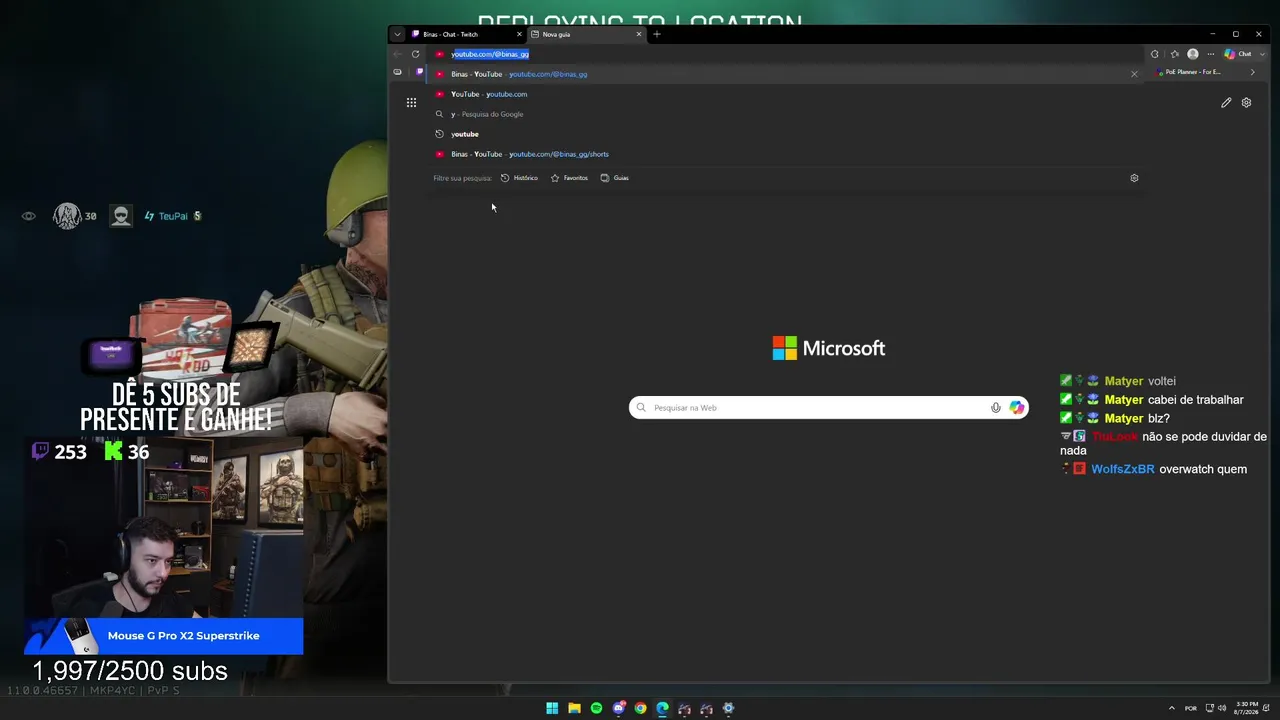Viewport: 1280px width, 720px height.
Task: Switch to the Binas - Chat - Twitch tab
Action: pyautogui.click(x=467, y=34)
